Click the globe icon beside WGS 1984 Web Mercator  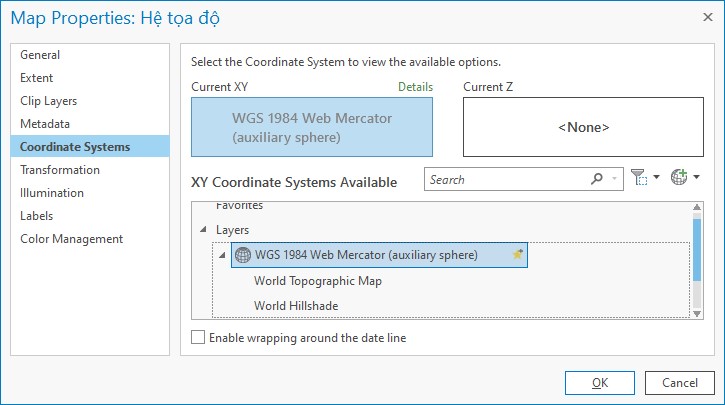pos(243,255)
